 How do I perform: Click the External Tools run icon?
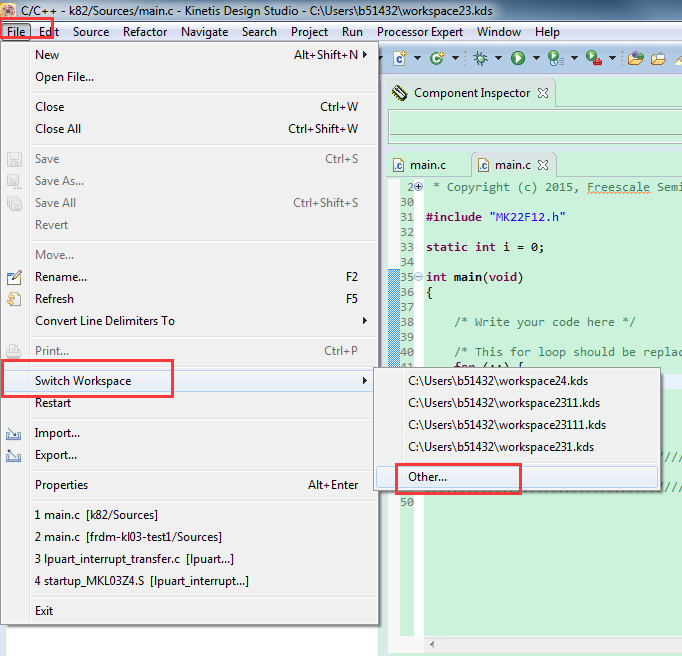click(x=594, y=58)
